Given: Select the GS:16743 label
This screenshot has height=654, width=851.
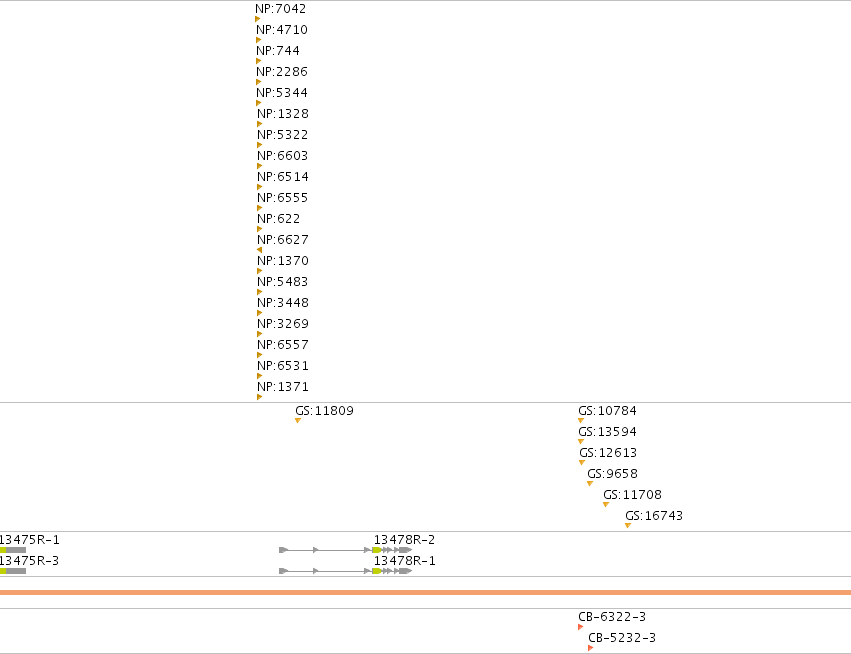Looking at the screenshot, I should pyautogui.click(x=654, y=516).
